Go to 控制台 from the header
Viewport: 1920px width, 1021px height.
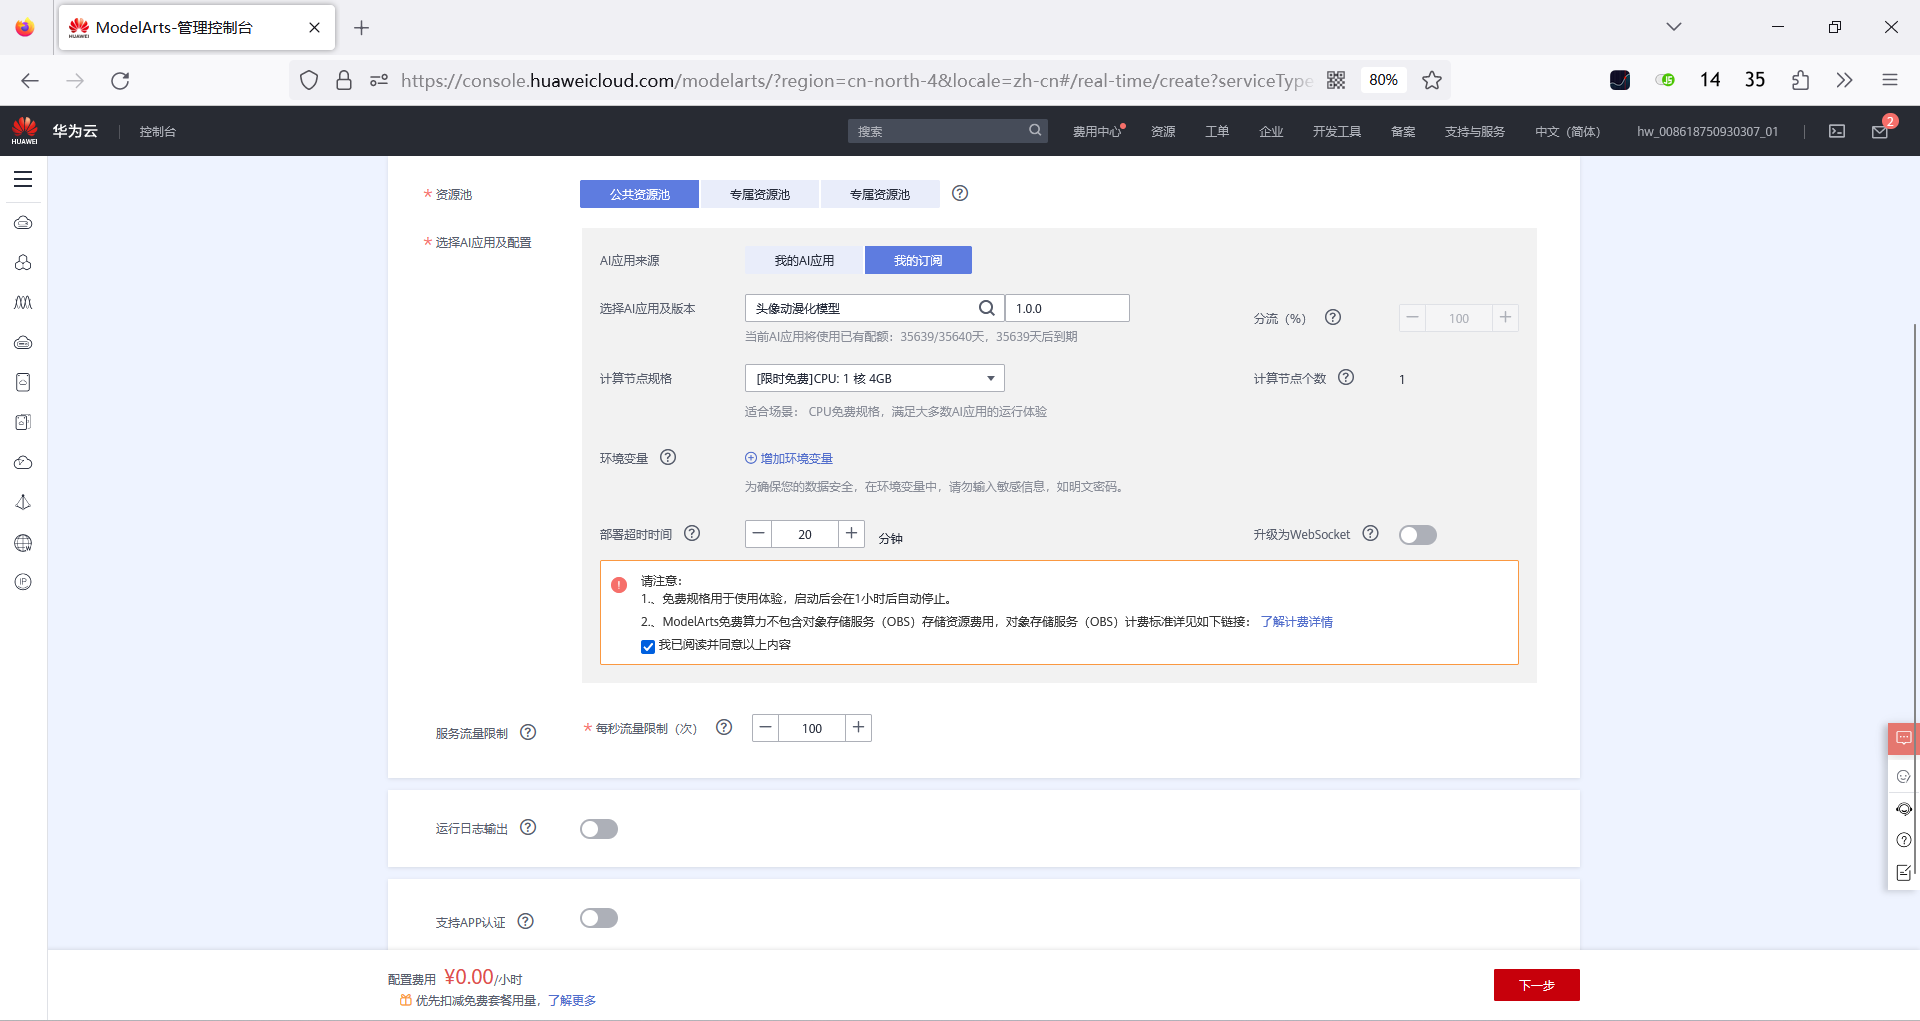(157, 132)
